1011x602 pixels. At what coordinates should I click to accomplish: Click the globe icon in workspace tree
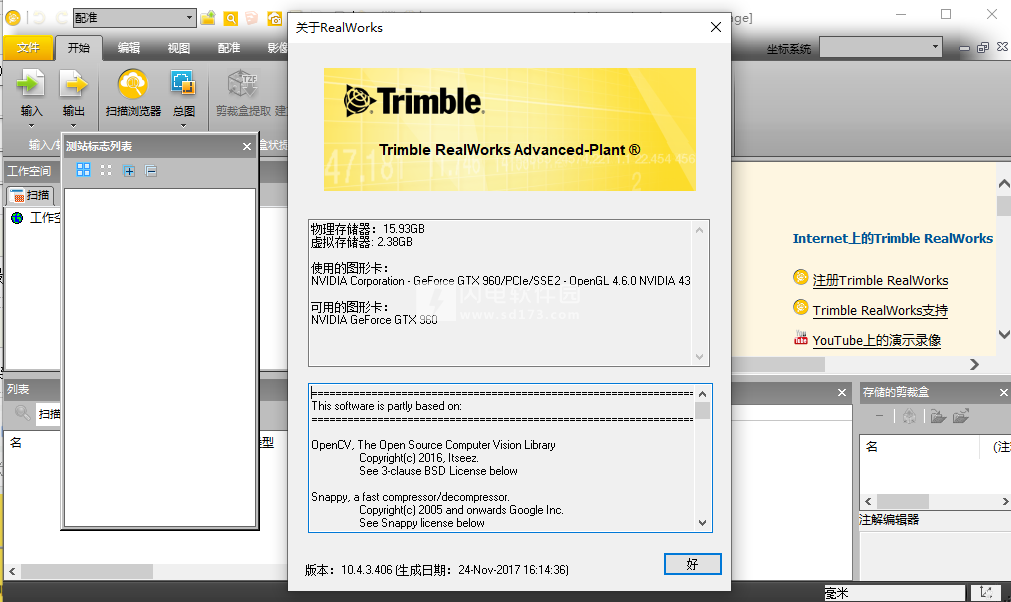[x=17, y=218]
